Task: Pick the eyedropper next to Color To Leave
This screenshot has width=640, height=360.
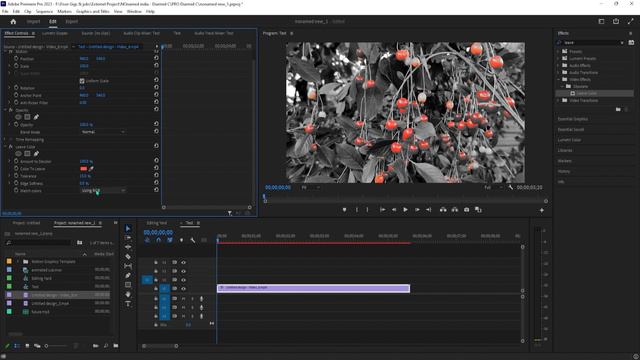Action: [x=91, y=169]
